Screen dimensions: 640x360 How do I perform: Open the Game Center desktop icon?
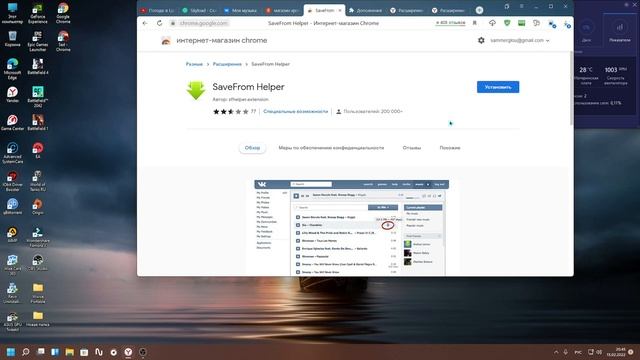(12, 122)
